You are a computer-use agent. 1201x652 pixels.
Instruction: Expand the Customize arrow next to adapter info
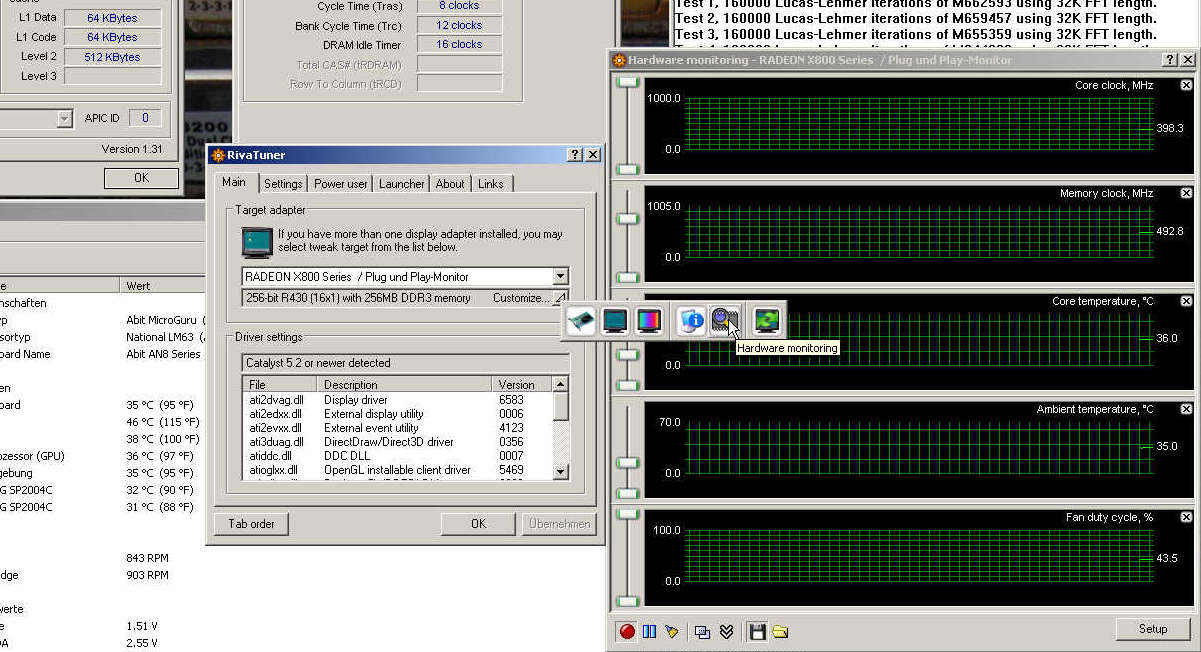tap(560, 298)
